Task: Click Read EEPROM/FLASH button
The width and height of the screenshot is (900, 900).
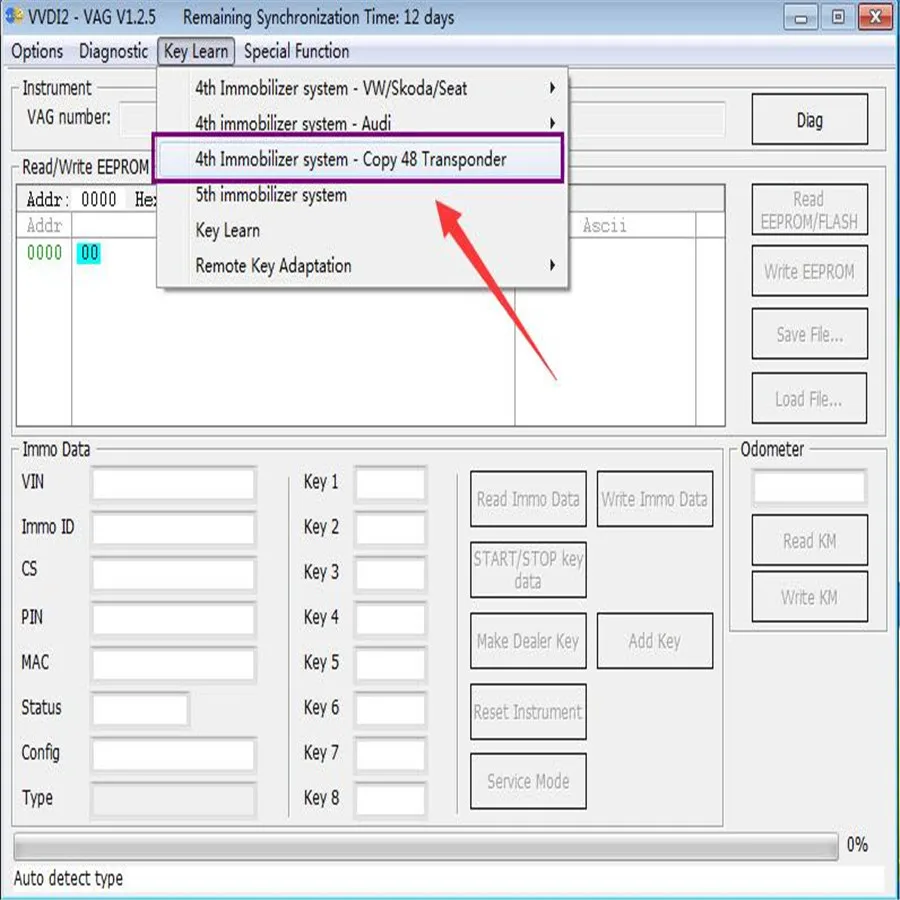Action: [809, 210]
